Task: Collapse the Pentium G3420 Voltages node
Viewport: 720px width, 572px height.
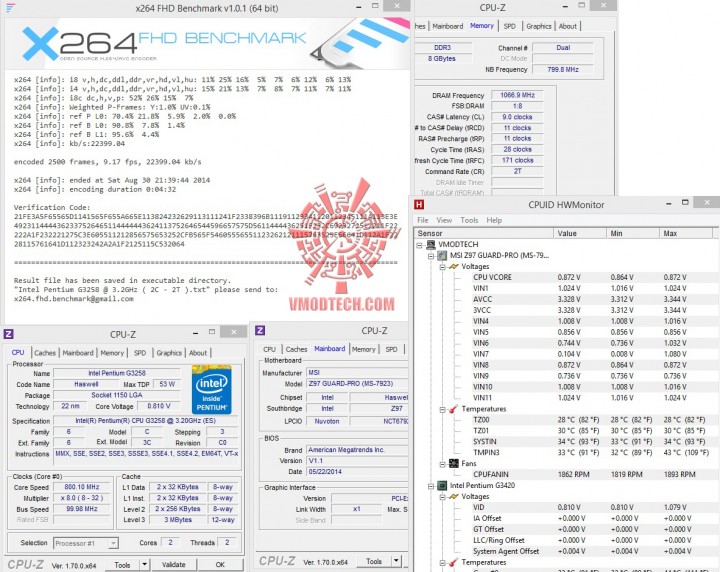Action: (442, 497)
